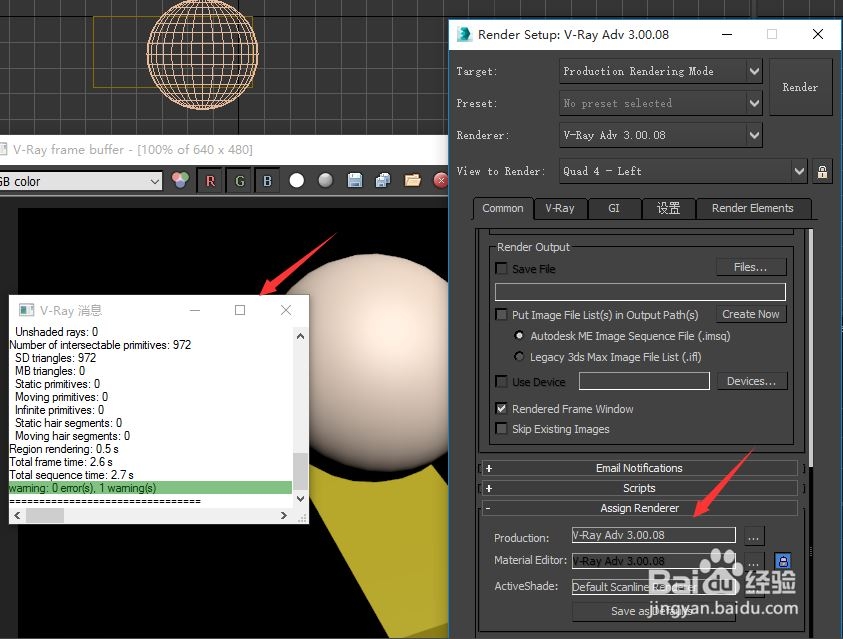Toggle blue lock beside Material Editor renderer
This screenshot has width=843, height=639.
(783, 561)
